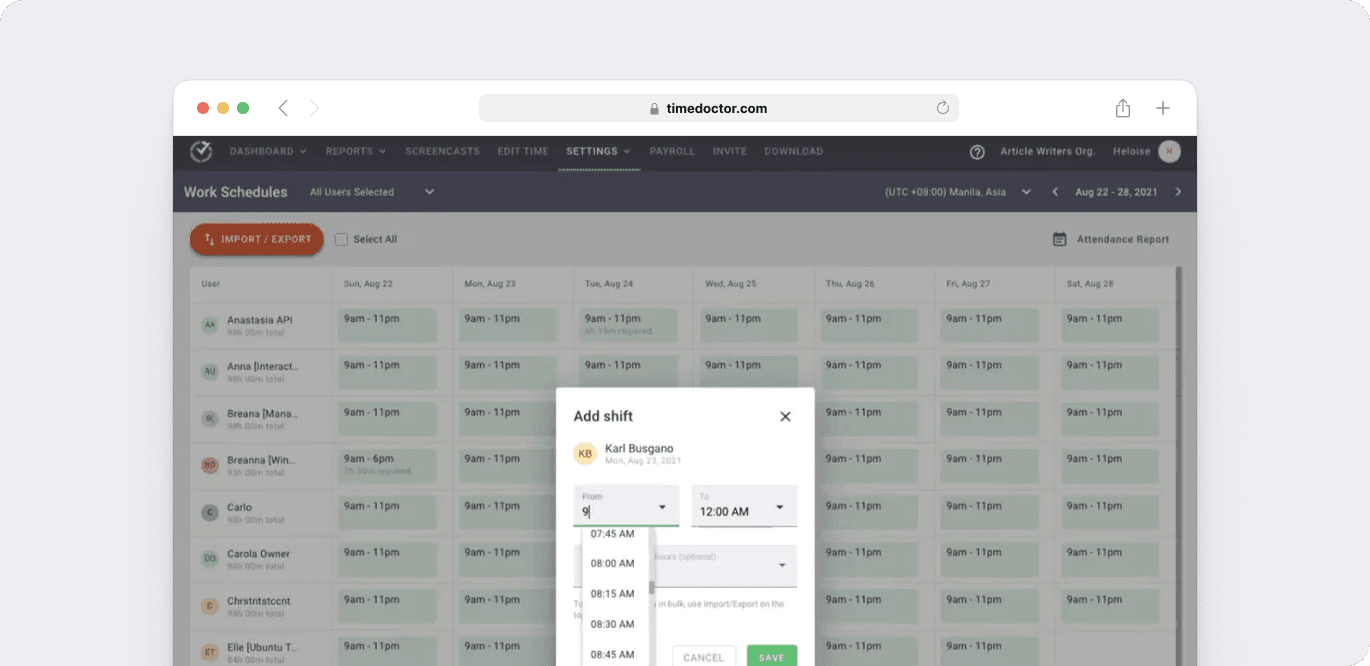1370x666 pixels.
Task: Enable the Select All checkbox
Action: (341, 239)
